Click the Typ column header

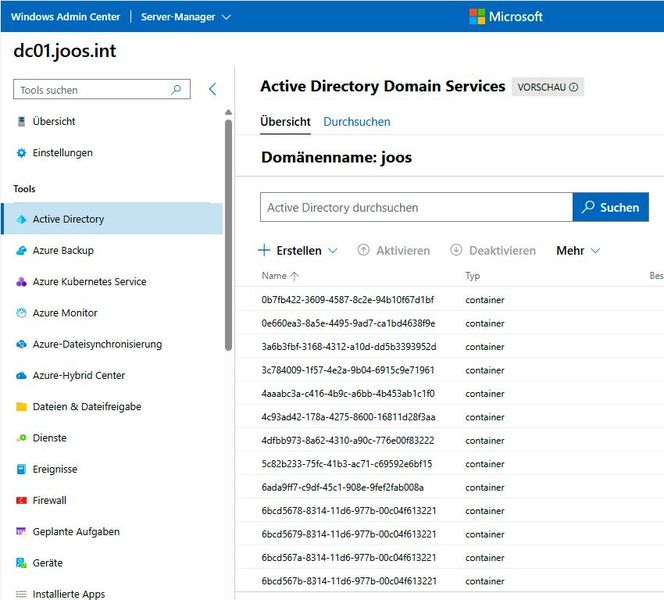click(473, 276)
